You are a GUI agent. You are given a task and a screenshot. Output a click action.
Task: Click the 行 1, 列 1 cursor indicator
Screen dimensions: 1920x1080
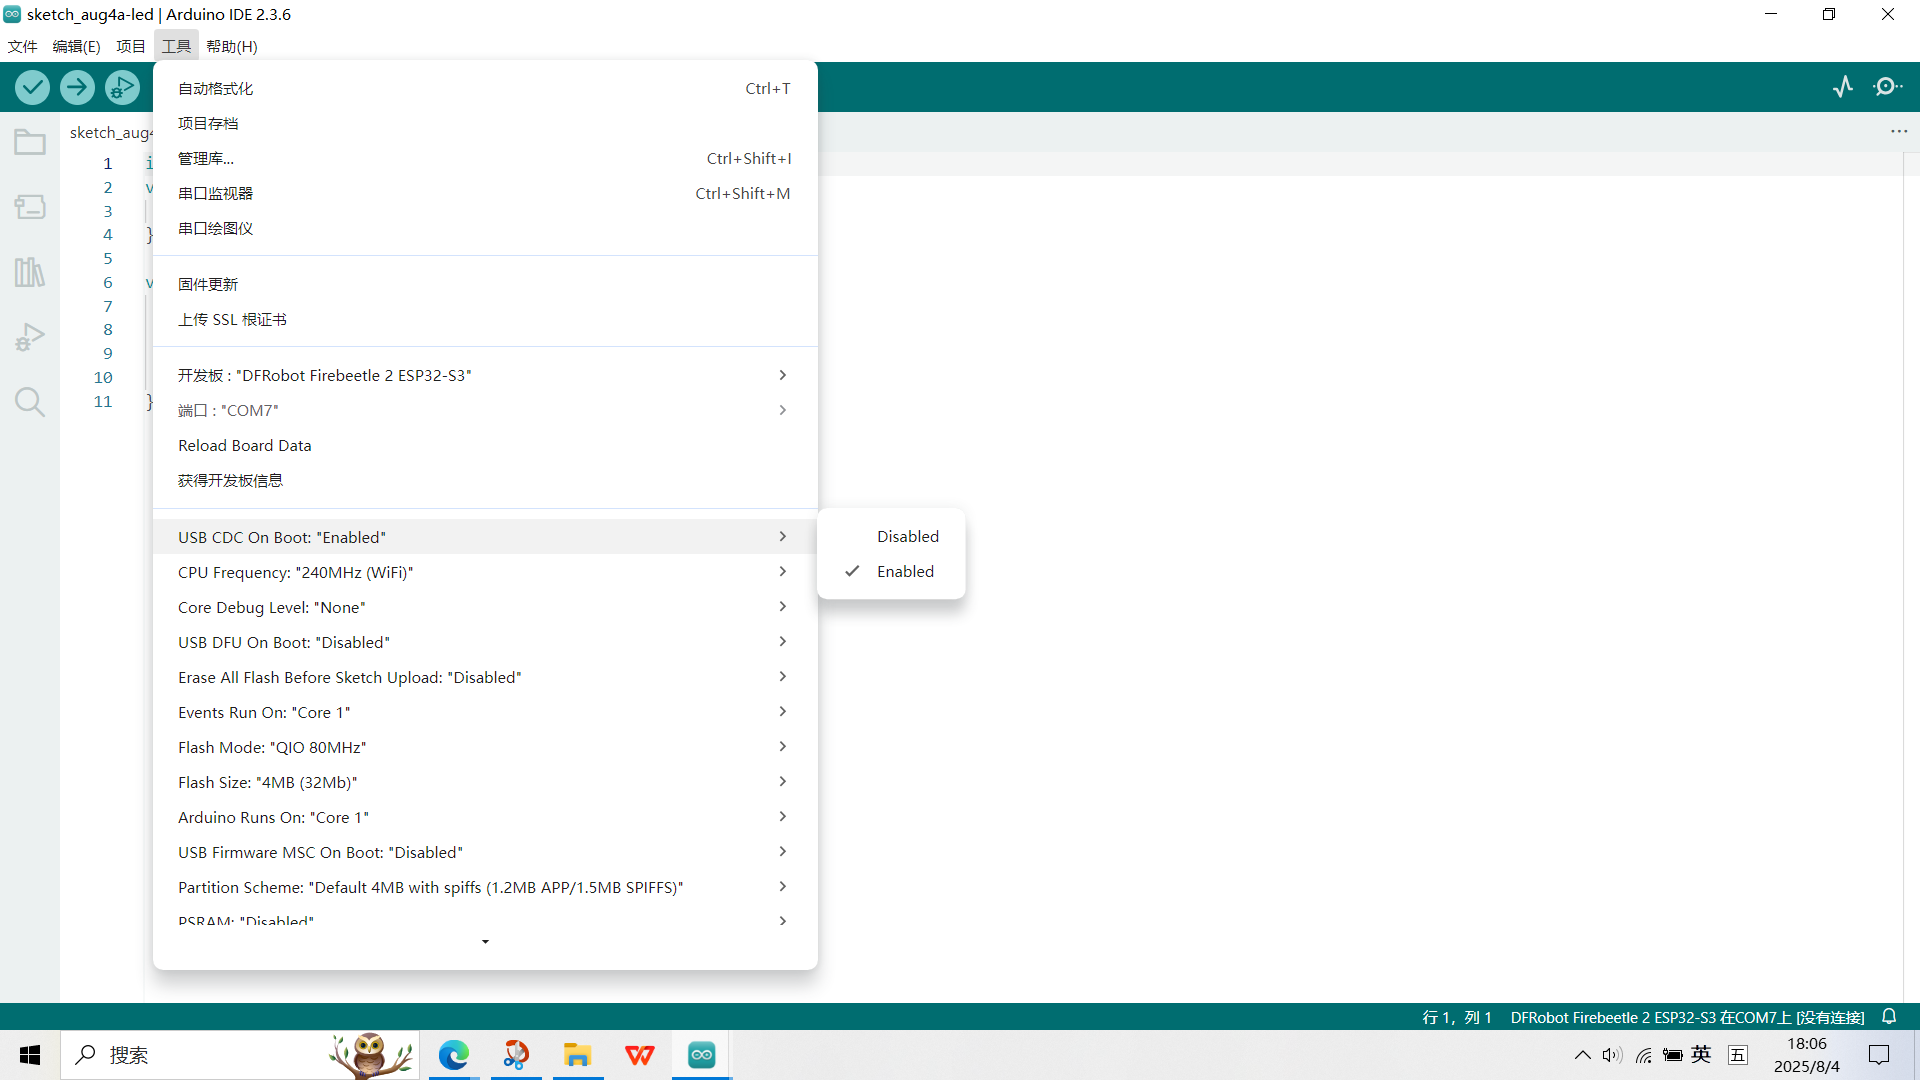click(x=1456, y=1017)
